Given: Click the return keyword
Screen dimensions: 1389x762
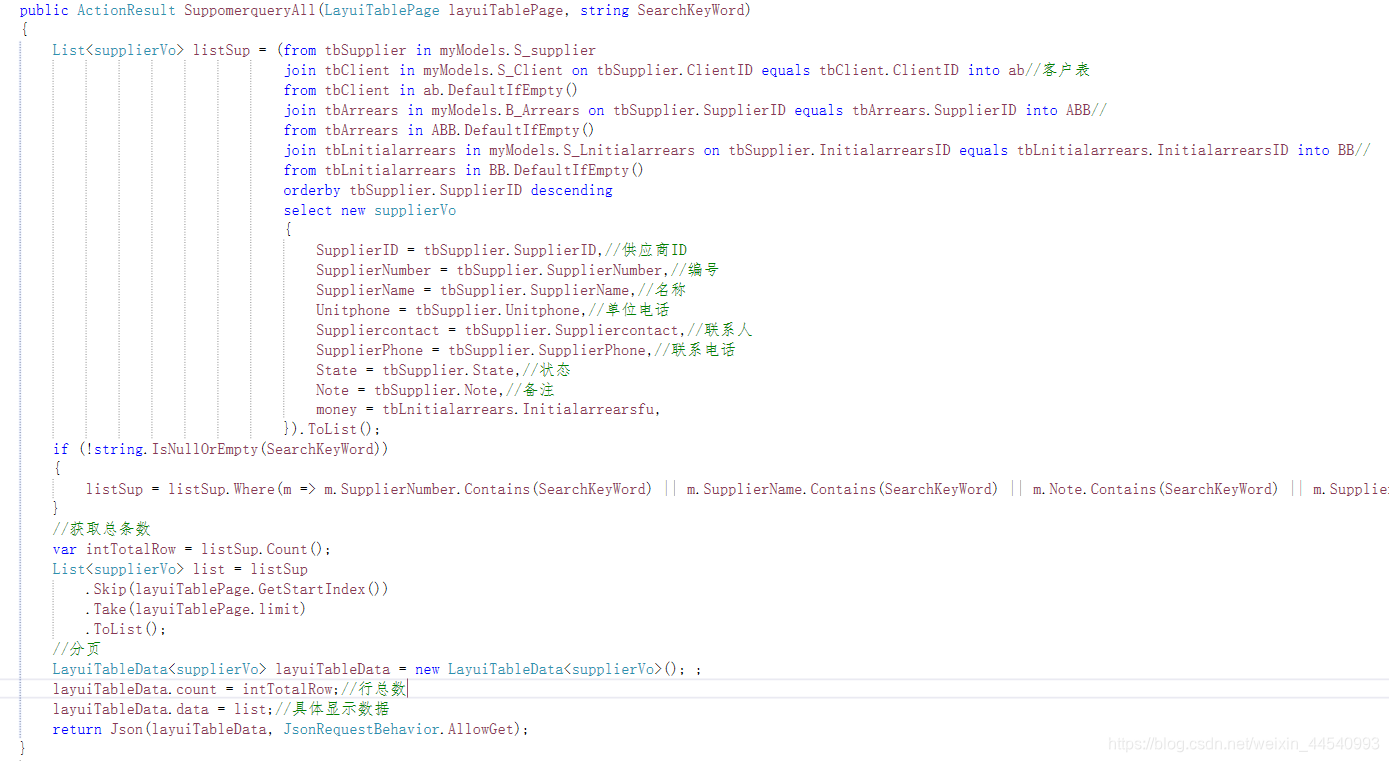Looking at the screenshot, I should pos(77,729).
